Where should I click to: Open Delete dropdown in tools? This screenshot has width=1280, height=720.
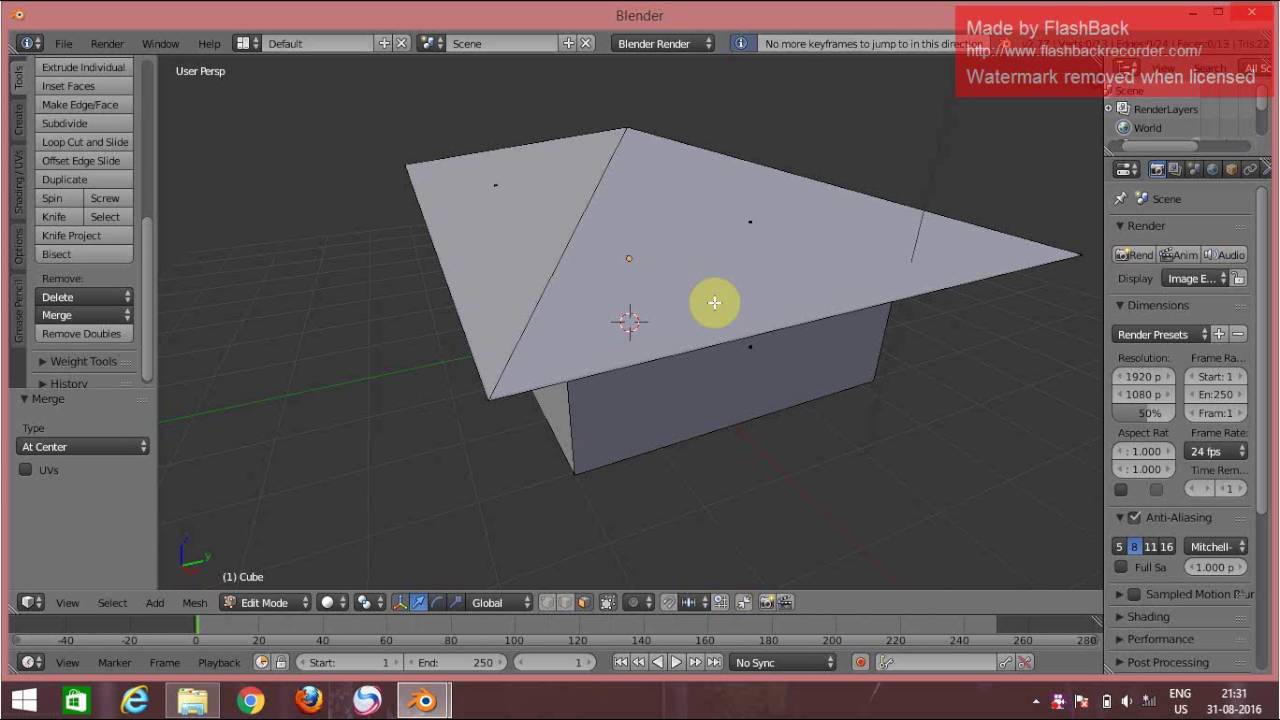click(85, 297)
